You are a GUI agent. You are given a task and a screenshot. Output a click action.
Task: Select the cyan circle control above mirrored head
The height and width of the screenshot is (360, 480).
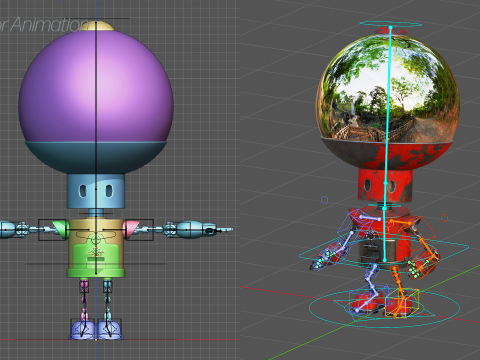(390, 24)
